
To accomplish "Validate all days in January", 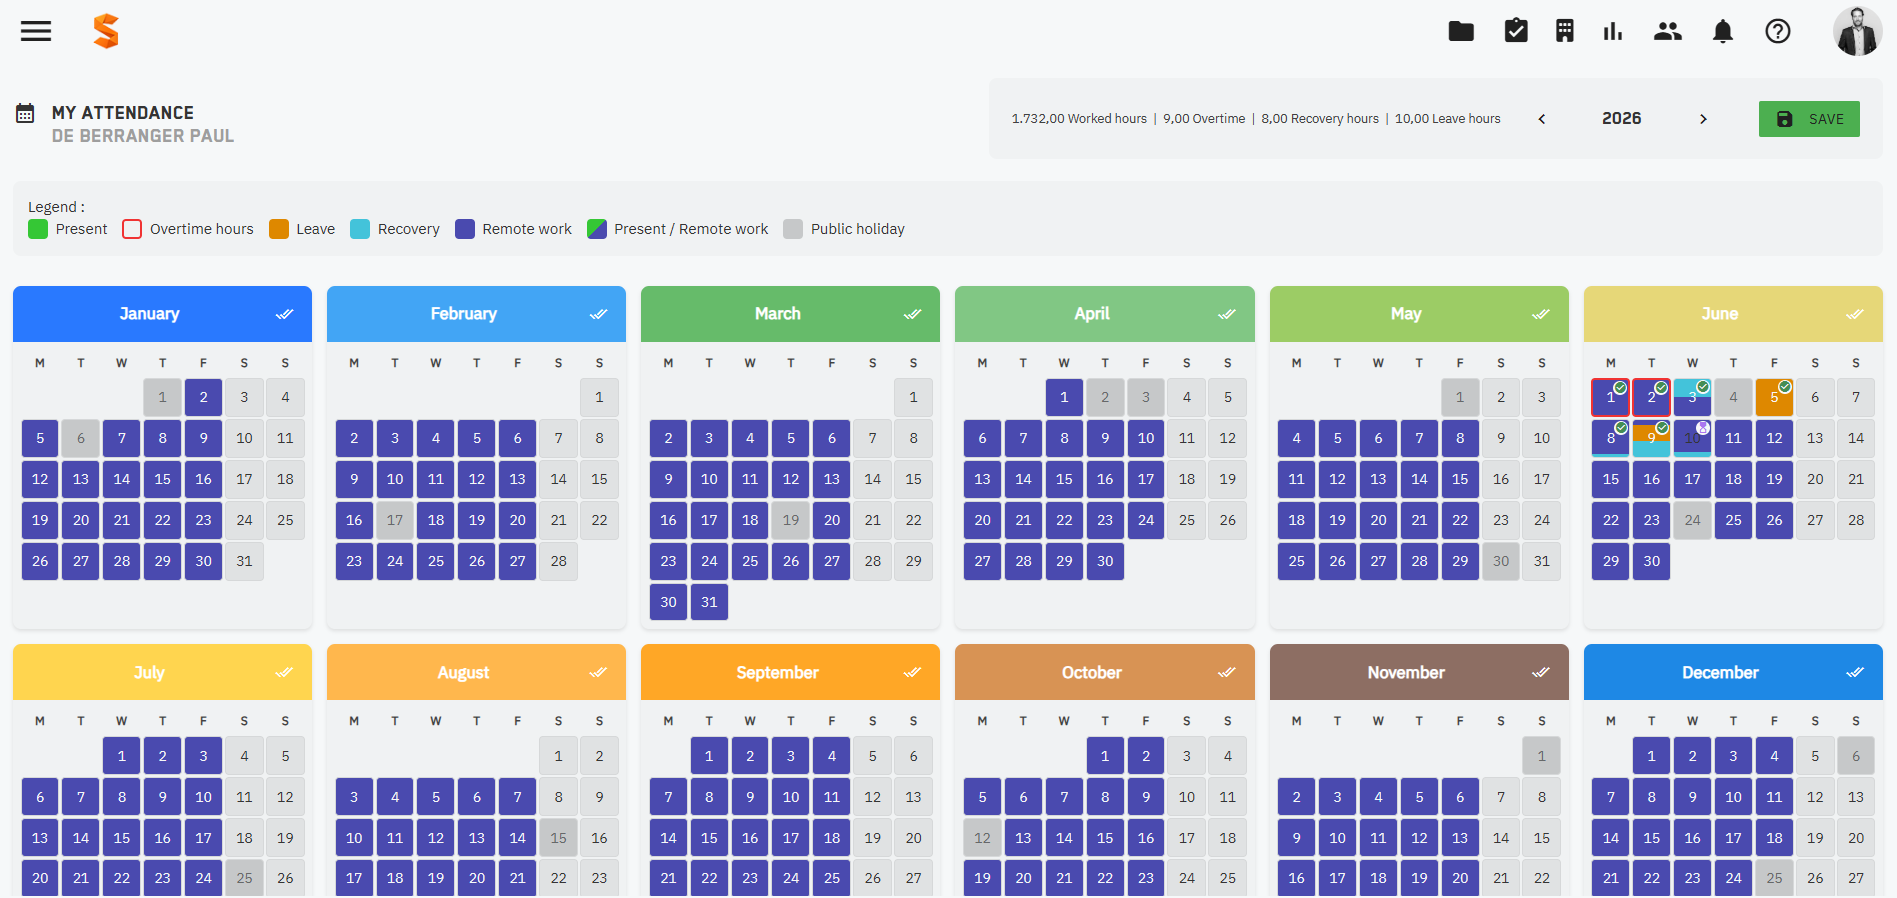I will (284, 314).
